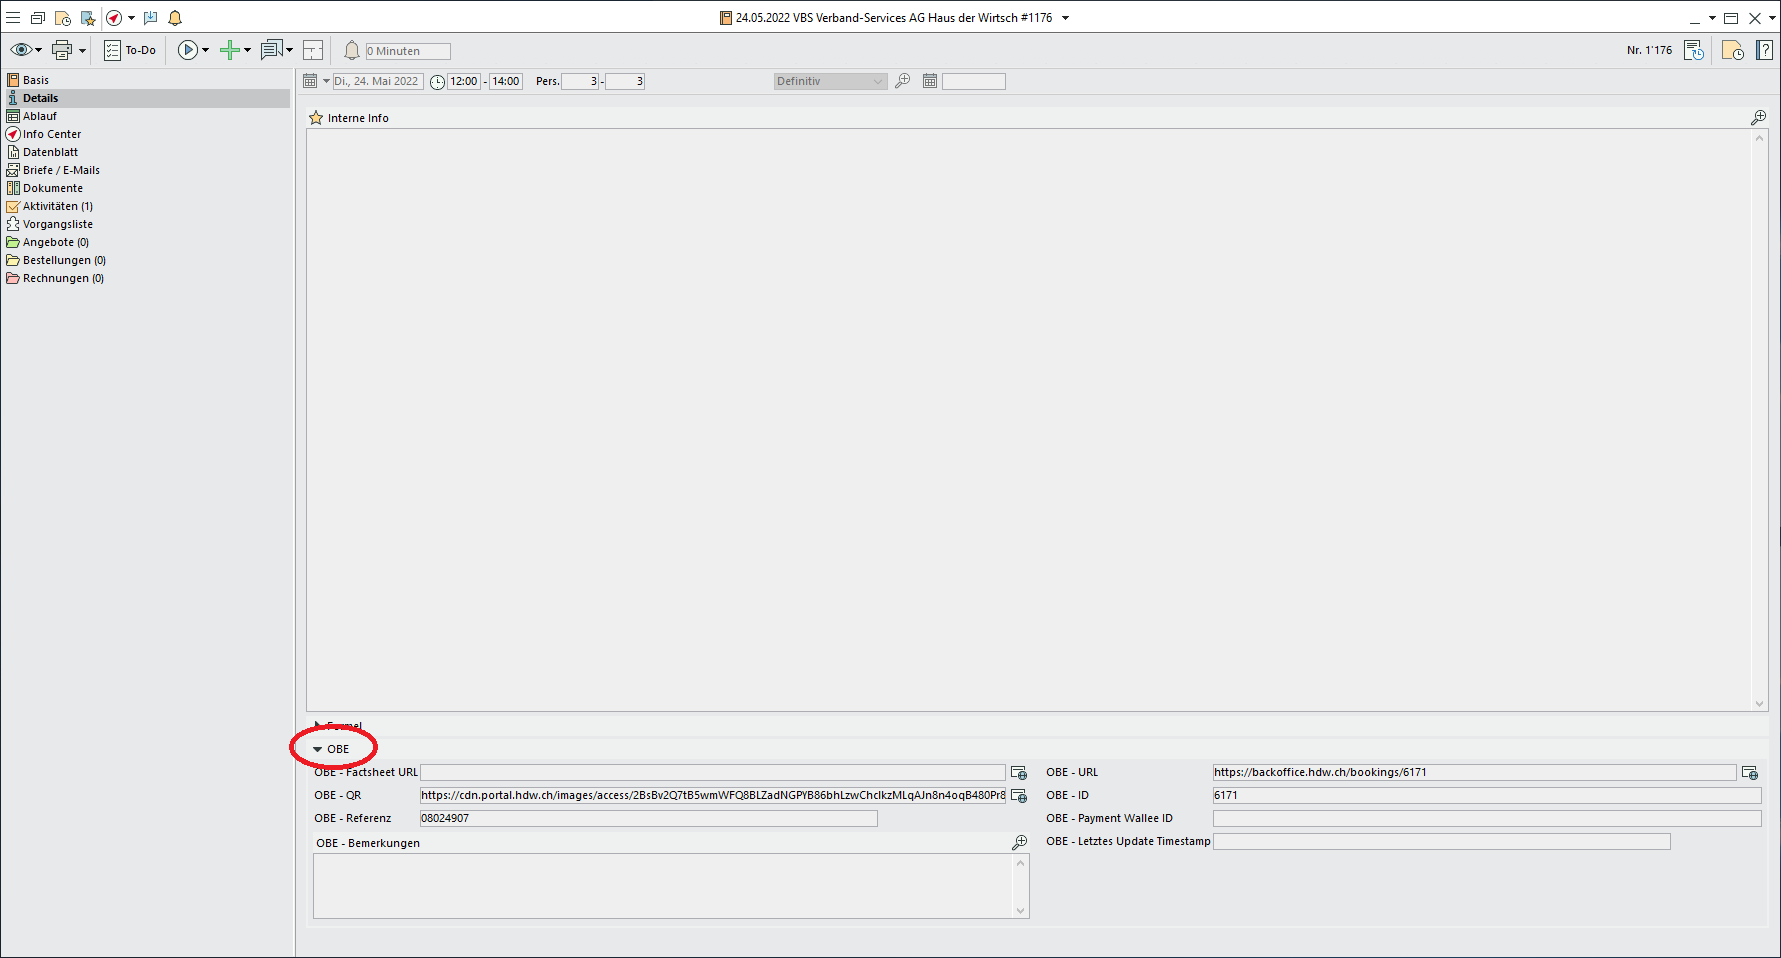
Task: Magnify the OBE - Bemerkungen field
Action: click(1019, 843)
